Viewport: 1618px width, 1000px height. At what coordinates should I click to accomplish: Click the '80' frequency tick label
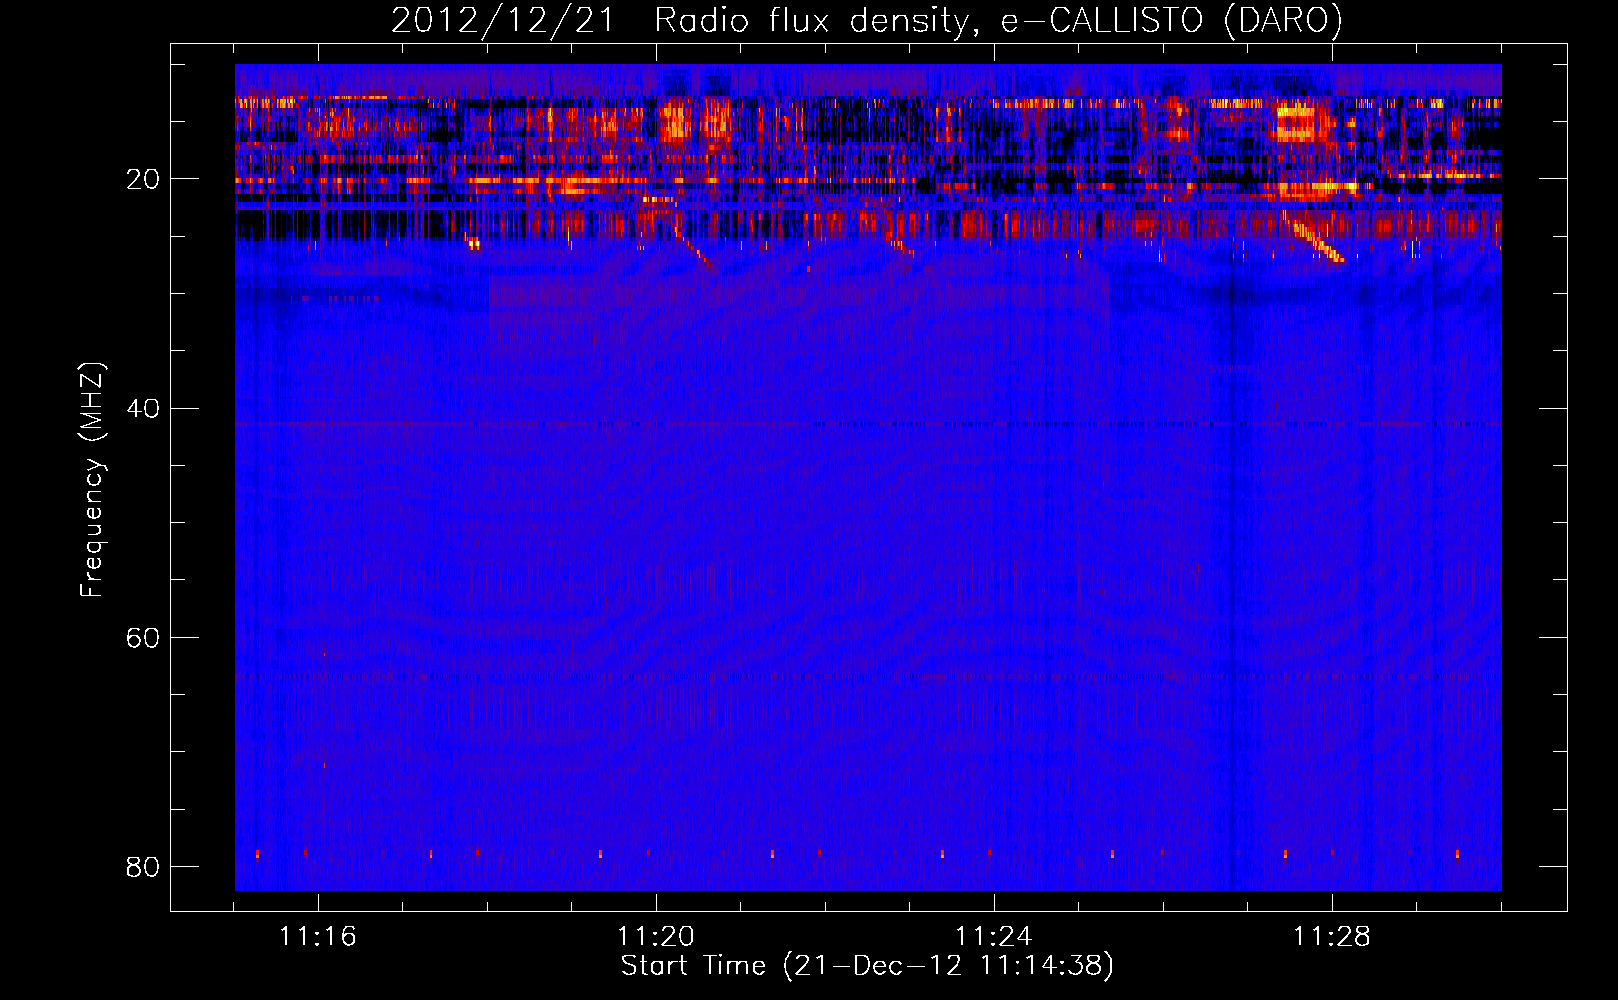[143, 866]
